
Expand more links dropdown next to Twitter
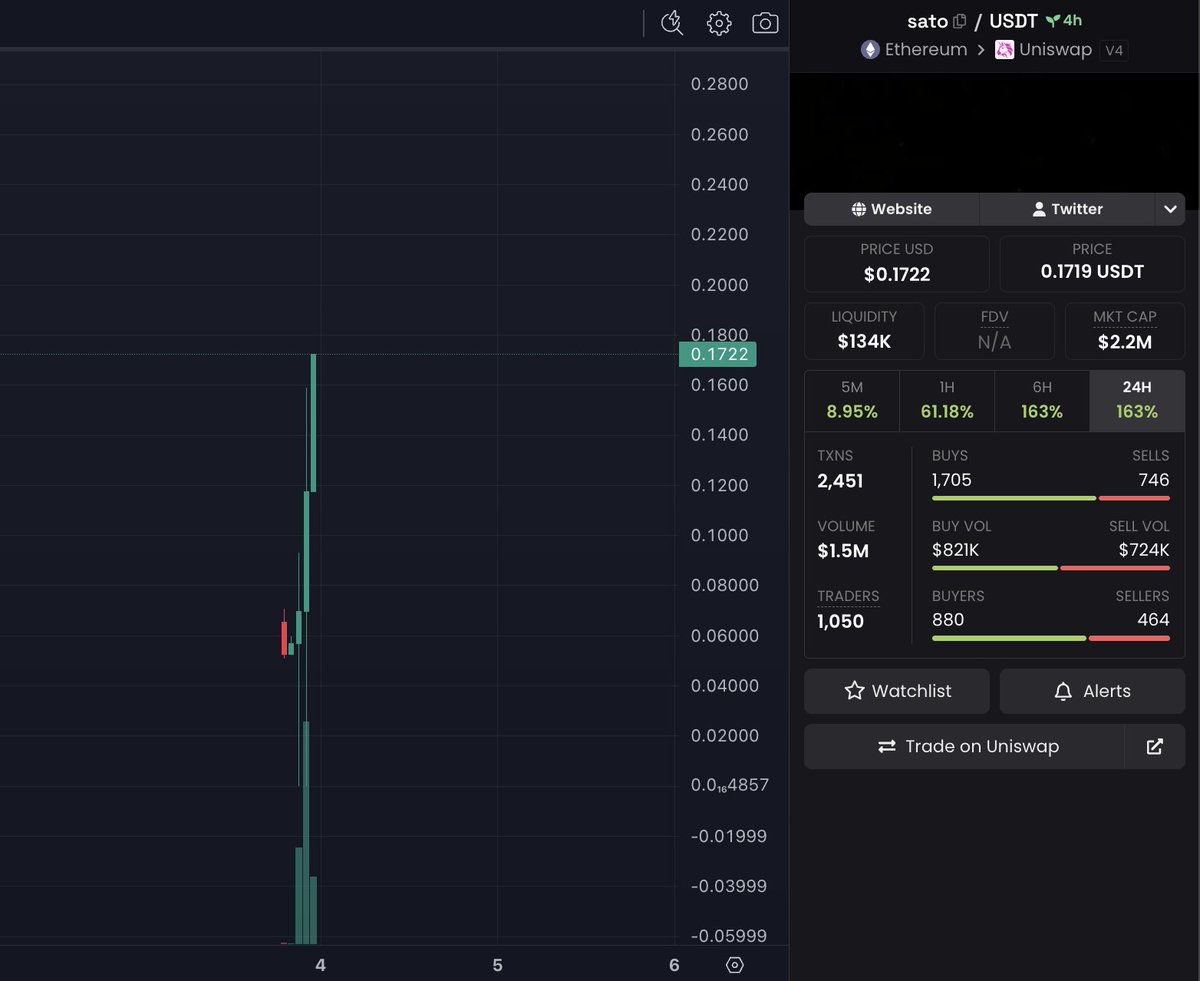click(1170, 209)
